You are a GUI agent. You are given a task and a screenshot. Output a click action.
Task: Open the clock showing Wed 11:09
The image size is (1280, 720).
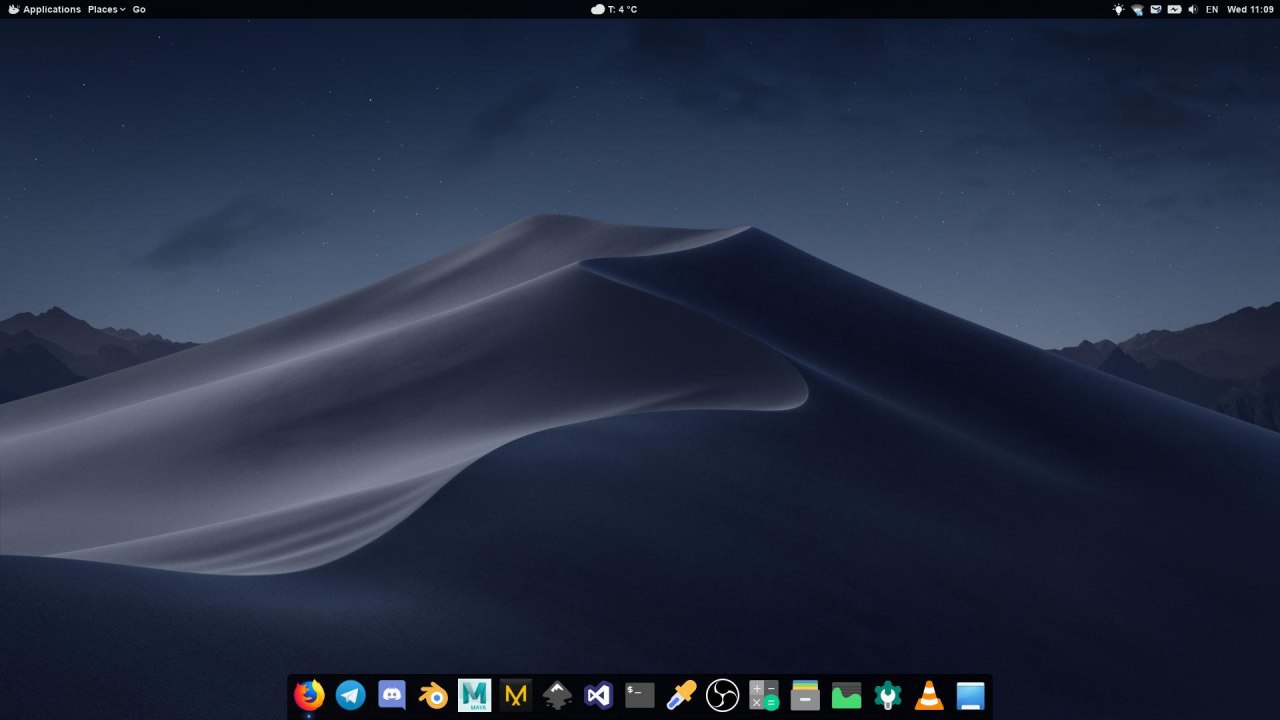[1250, 9]
